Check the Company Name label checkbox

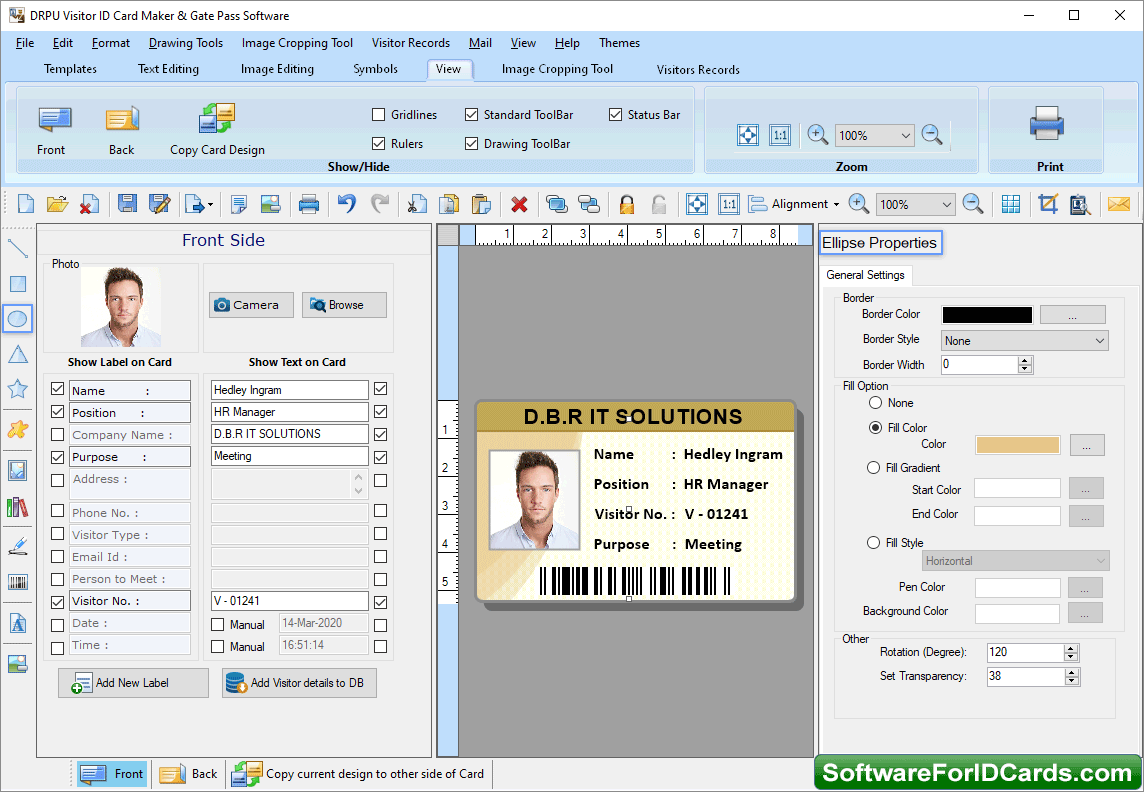click(x=58, y=435)
